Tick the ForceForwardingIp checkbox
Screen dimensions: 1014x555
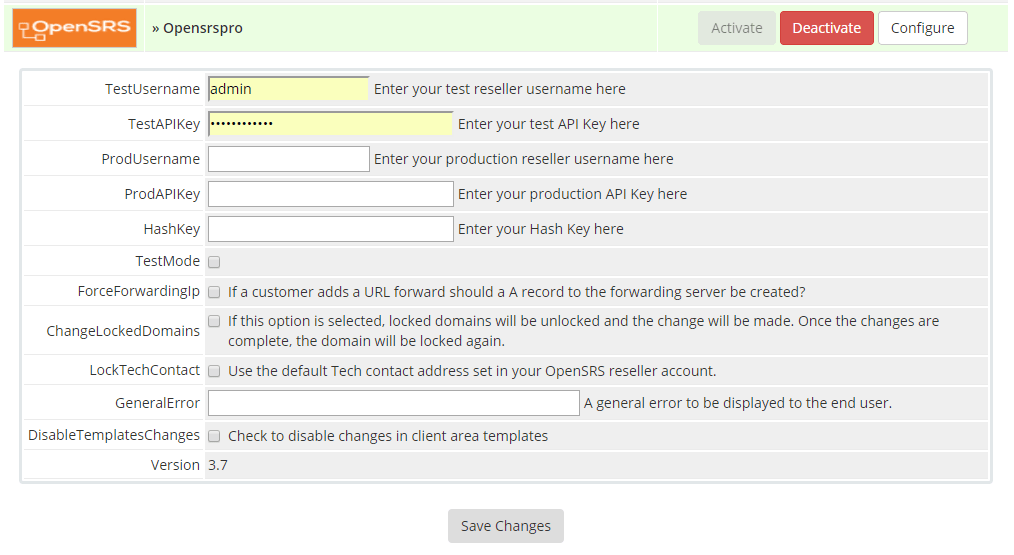coord(214,292)
